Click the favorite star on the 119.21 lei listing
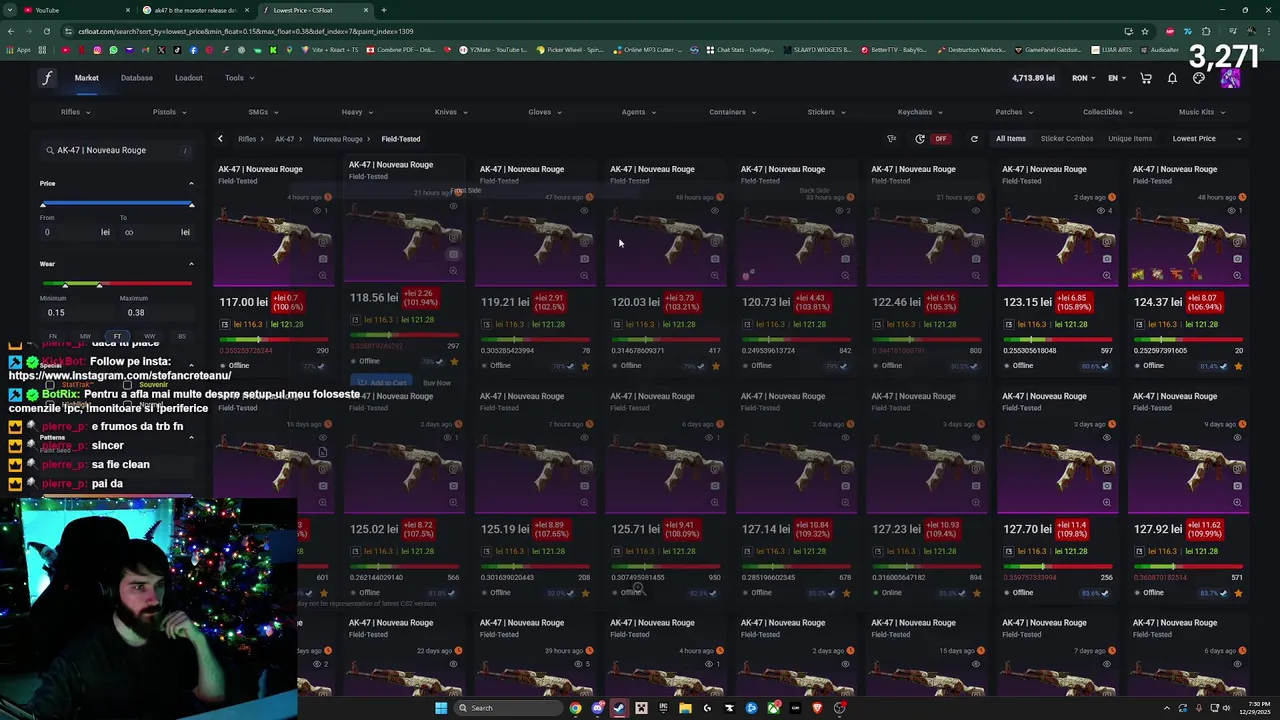 [585, 366]
